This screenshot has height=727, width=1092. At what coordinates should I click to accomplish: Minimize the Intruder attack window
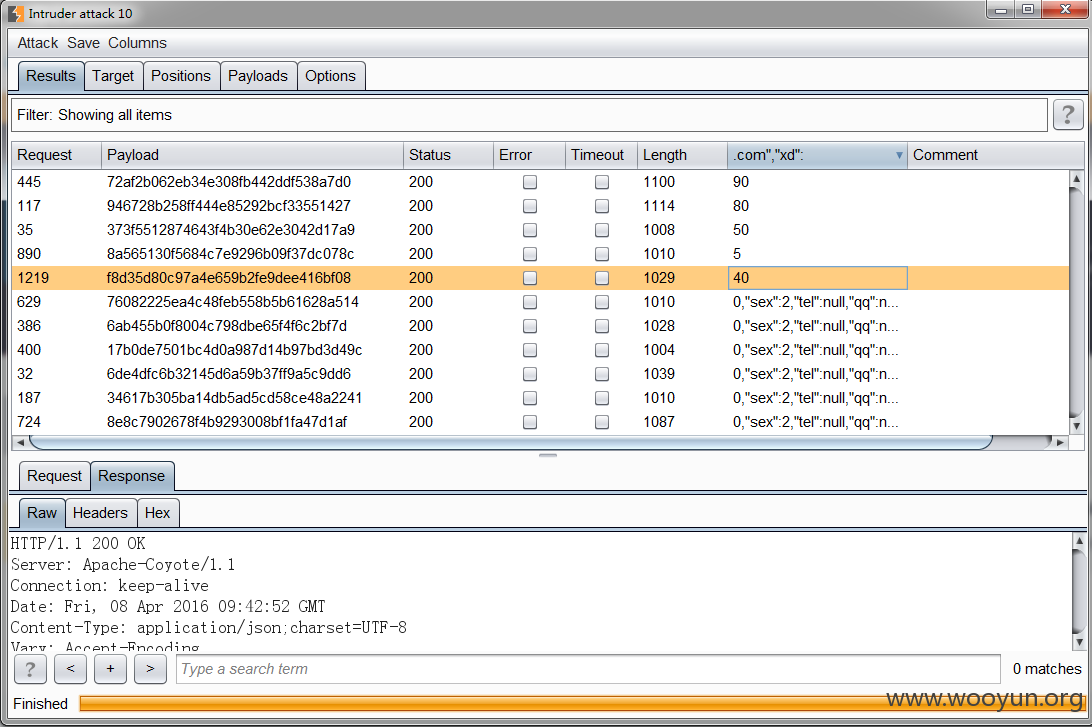pyautogui.click(x=1001, y=9)
